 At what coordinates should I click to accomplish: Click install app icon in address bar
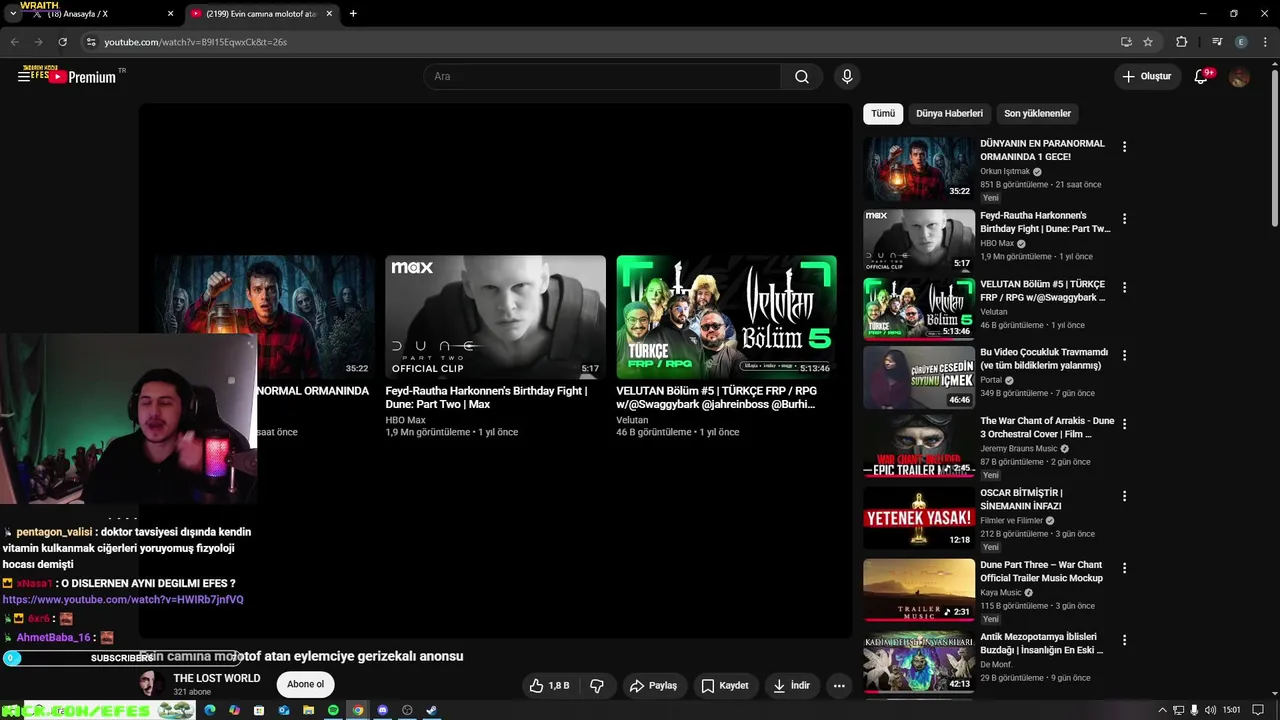click(x=1126, y=42)
